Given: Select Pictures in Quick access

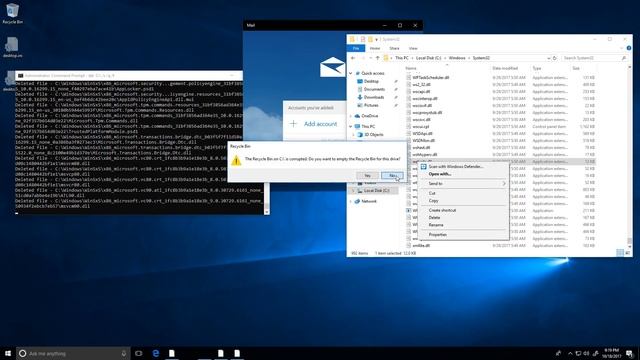Looking at the screenshot, I should 371,105.
